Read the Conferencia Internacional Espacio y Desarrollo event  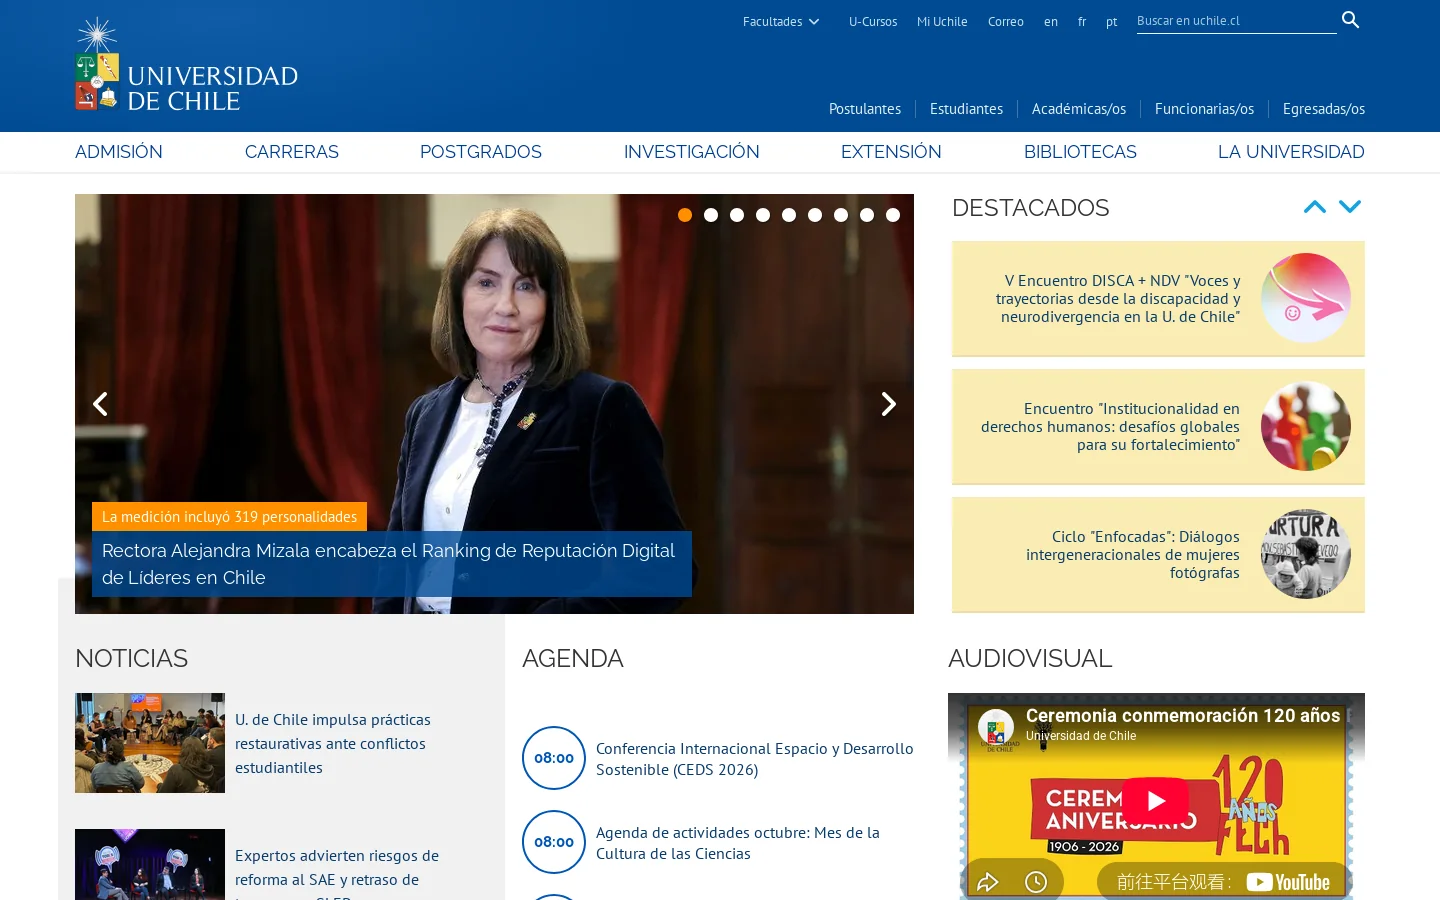(755, 759)
